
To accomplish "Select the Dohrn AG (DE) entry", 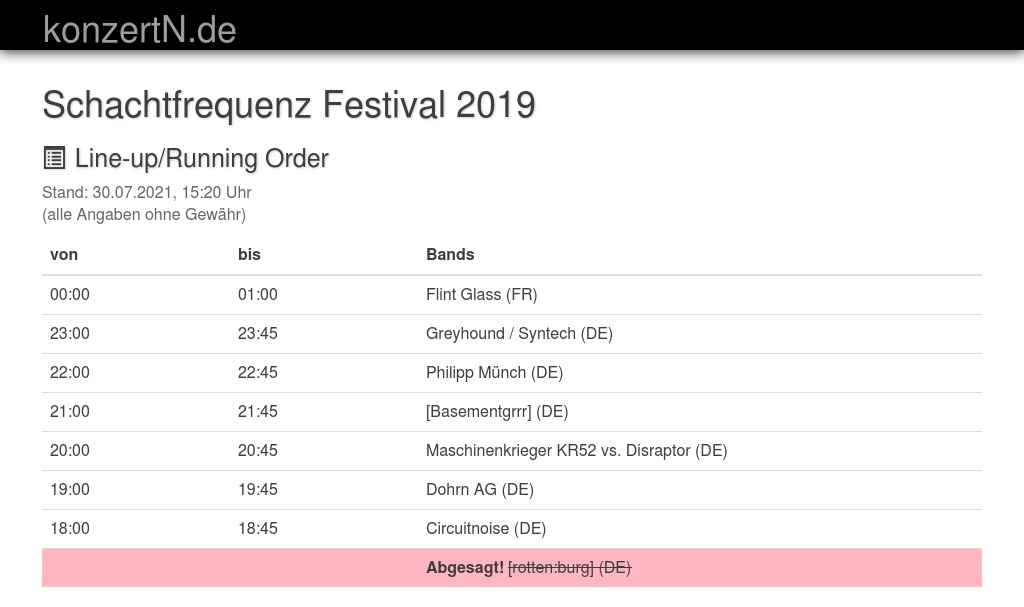I will [479, 489].
